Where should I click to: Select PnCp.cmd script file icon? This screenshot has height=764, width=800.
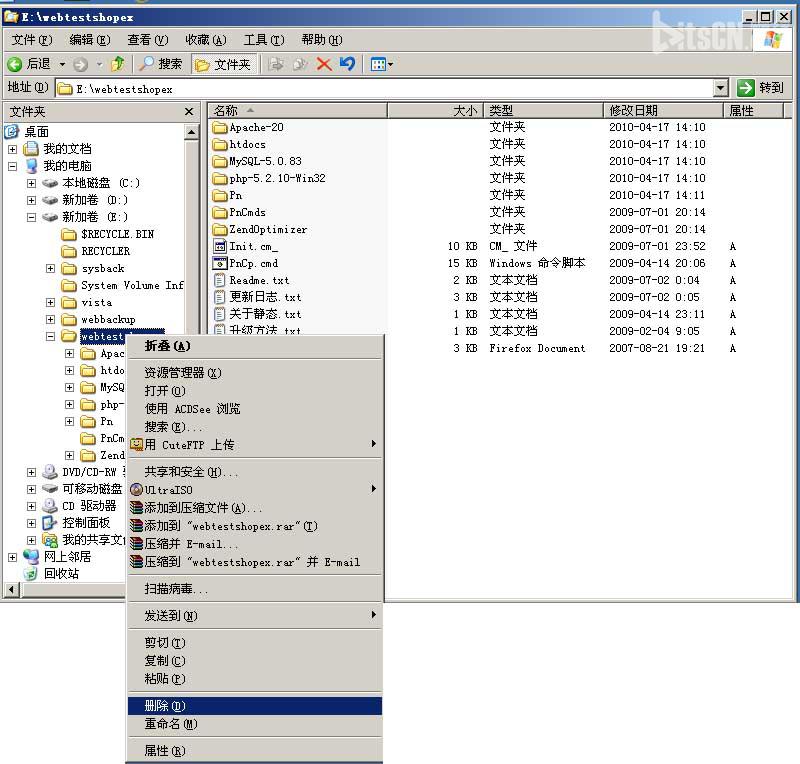point(219,263)
